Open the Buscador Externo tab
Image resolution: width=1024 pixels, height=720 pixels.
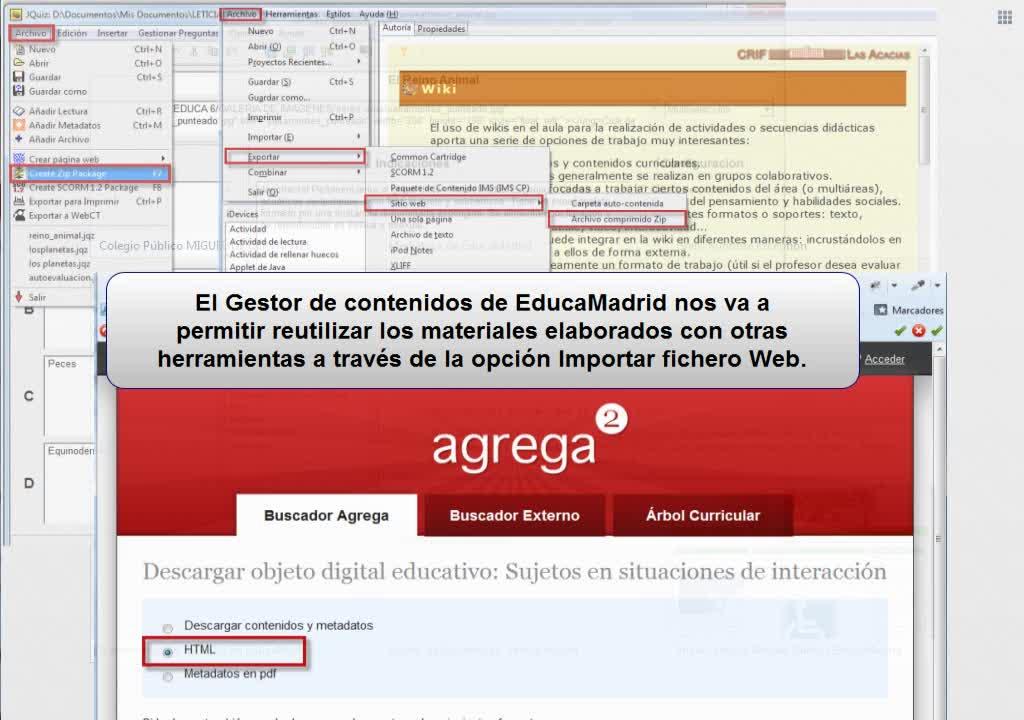tap(515, 515)
